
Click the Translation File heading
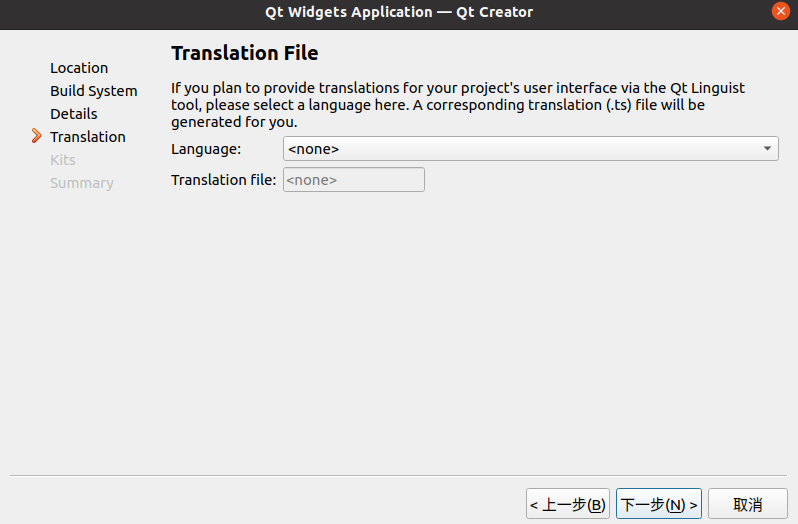click(x=244, y=53)
